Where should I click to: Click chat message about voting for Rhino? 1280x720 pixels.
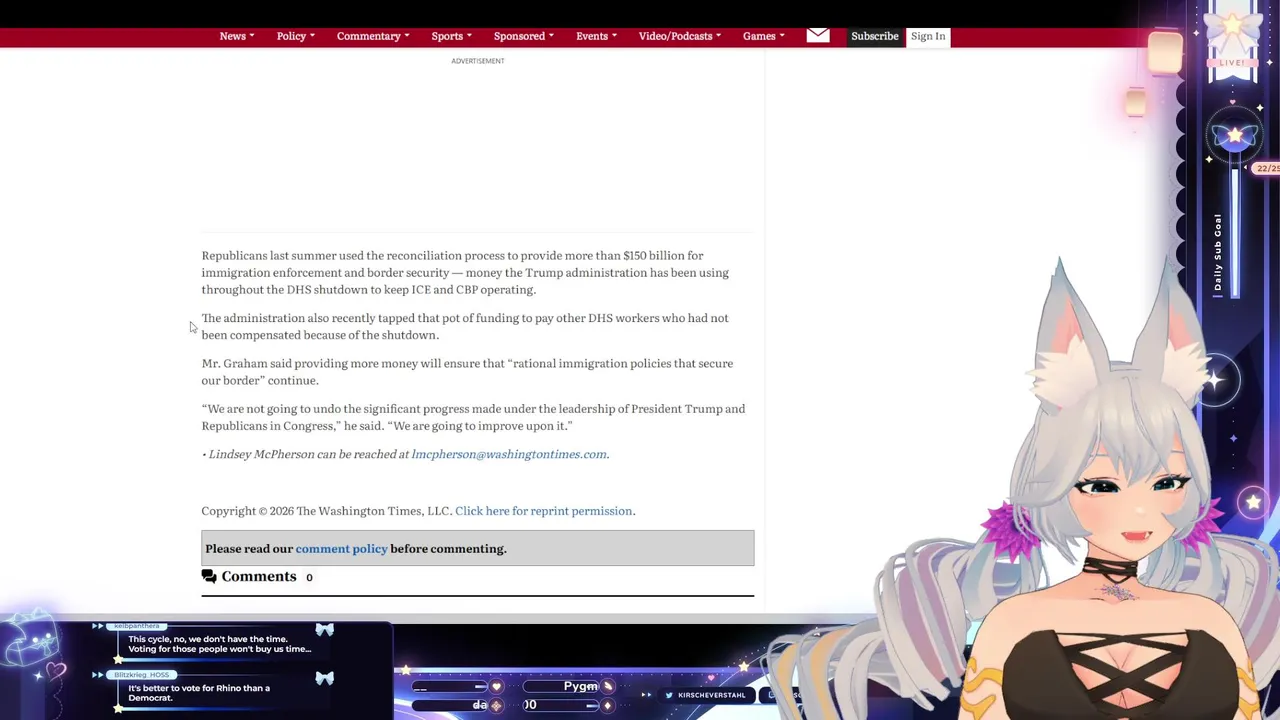(x=199, y=693)
